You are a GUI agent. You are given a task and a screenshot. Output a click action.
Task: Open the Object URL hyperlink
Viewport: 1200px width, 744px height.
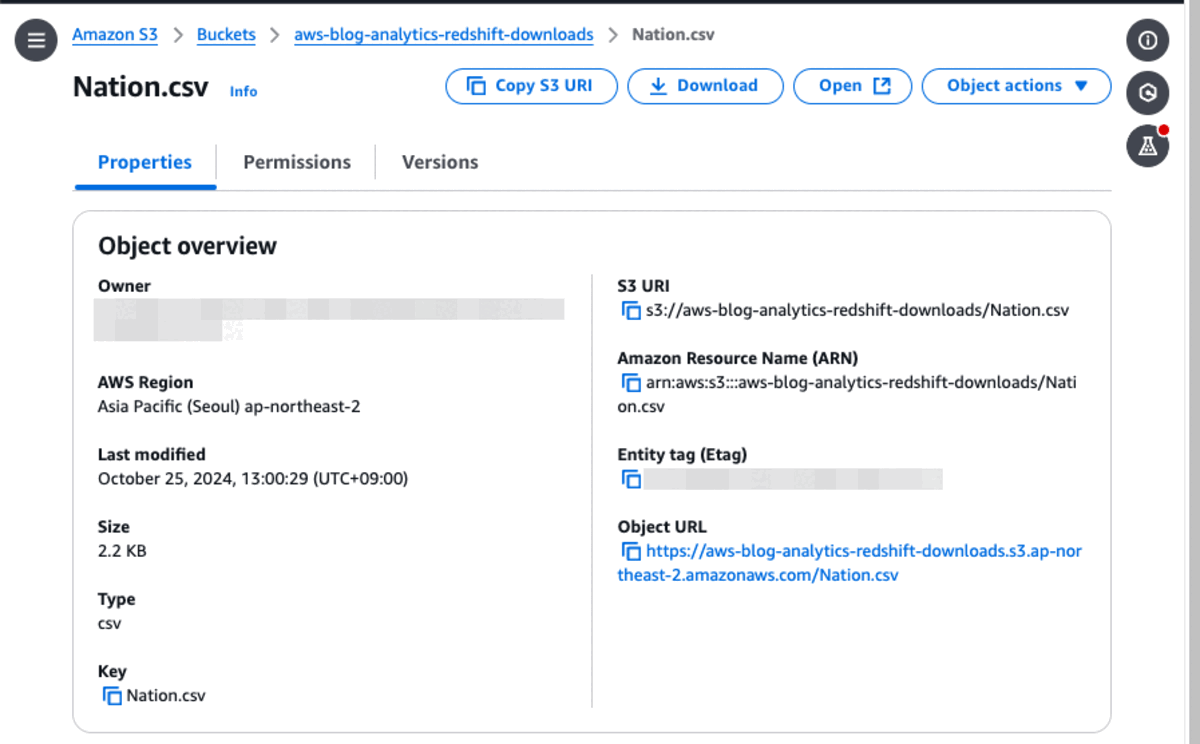point(850,563)
